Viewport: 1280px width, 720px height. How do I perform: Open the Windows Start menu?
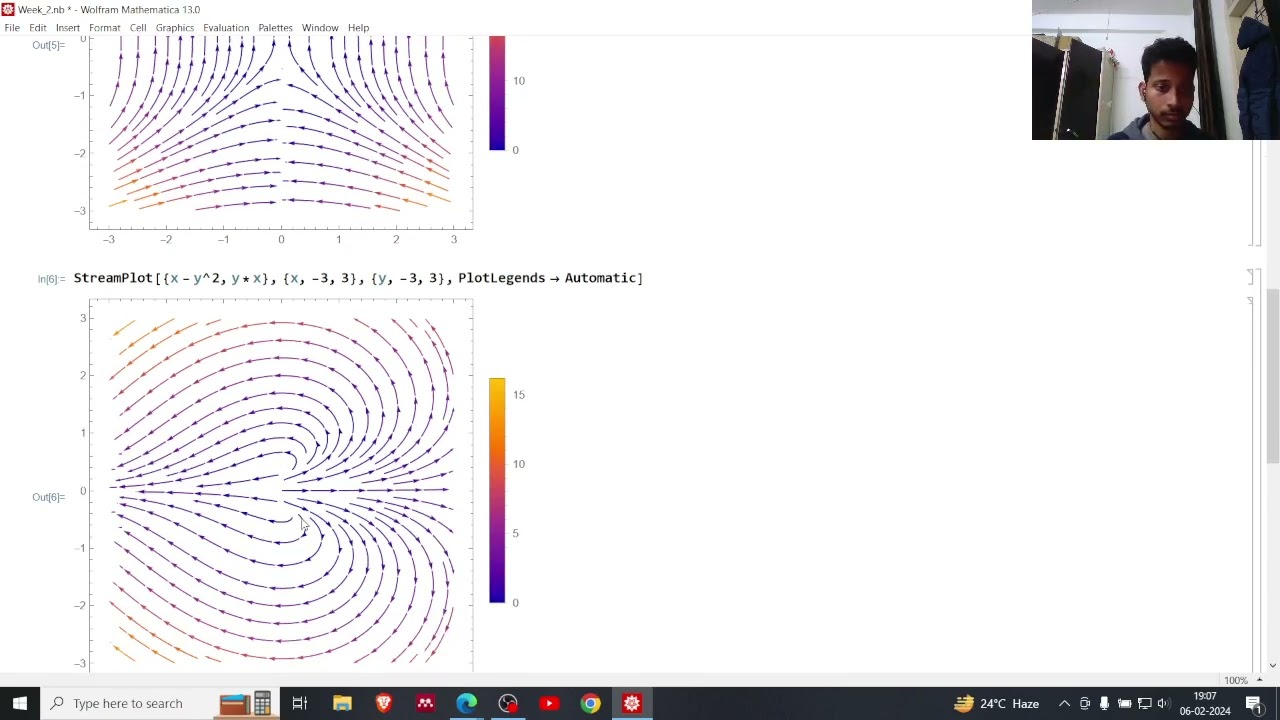point(20,703)
